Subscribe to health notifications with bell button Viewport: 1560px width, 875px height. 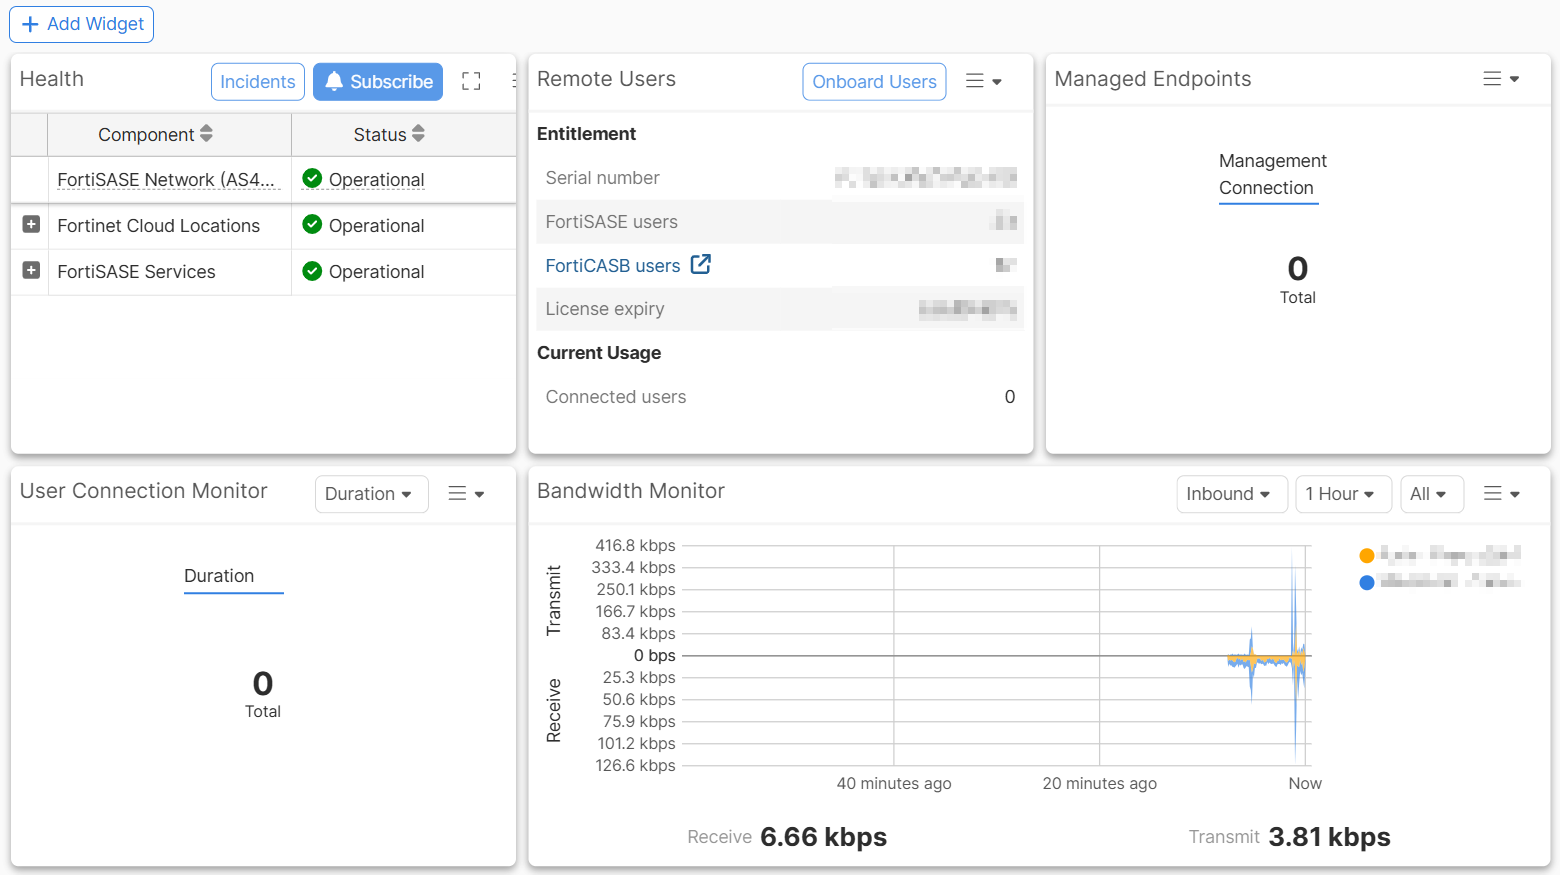point(378,82)
